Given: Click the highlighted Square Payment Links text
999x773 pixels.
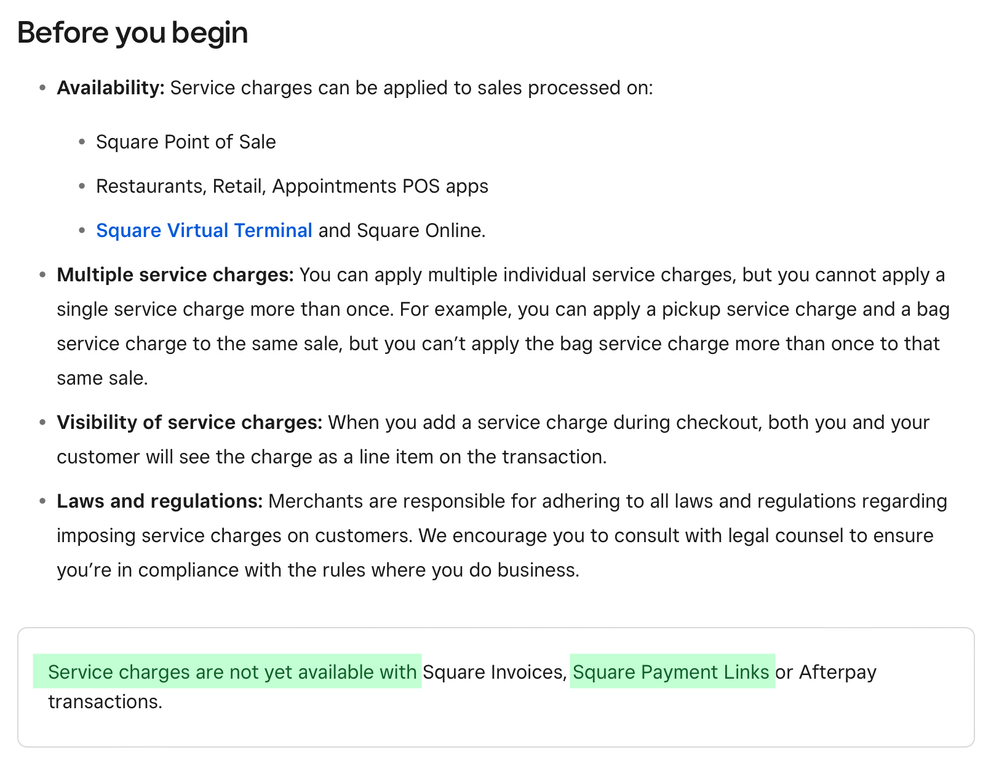Looking at the screenshot, I should 671,672.
